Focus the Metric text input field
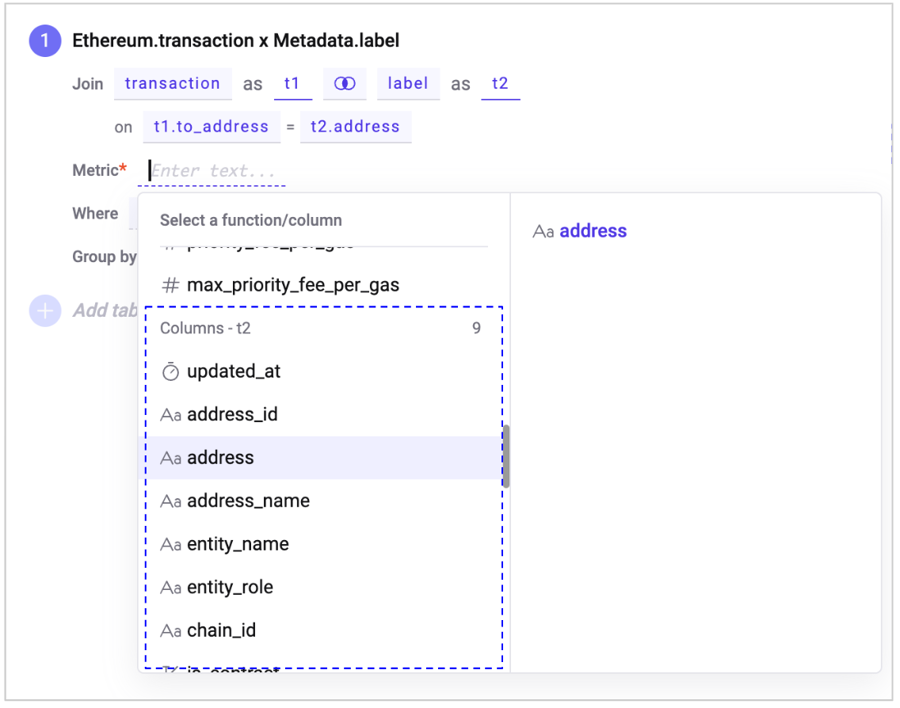900x708 pixels. pos(213,171)
